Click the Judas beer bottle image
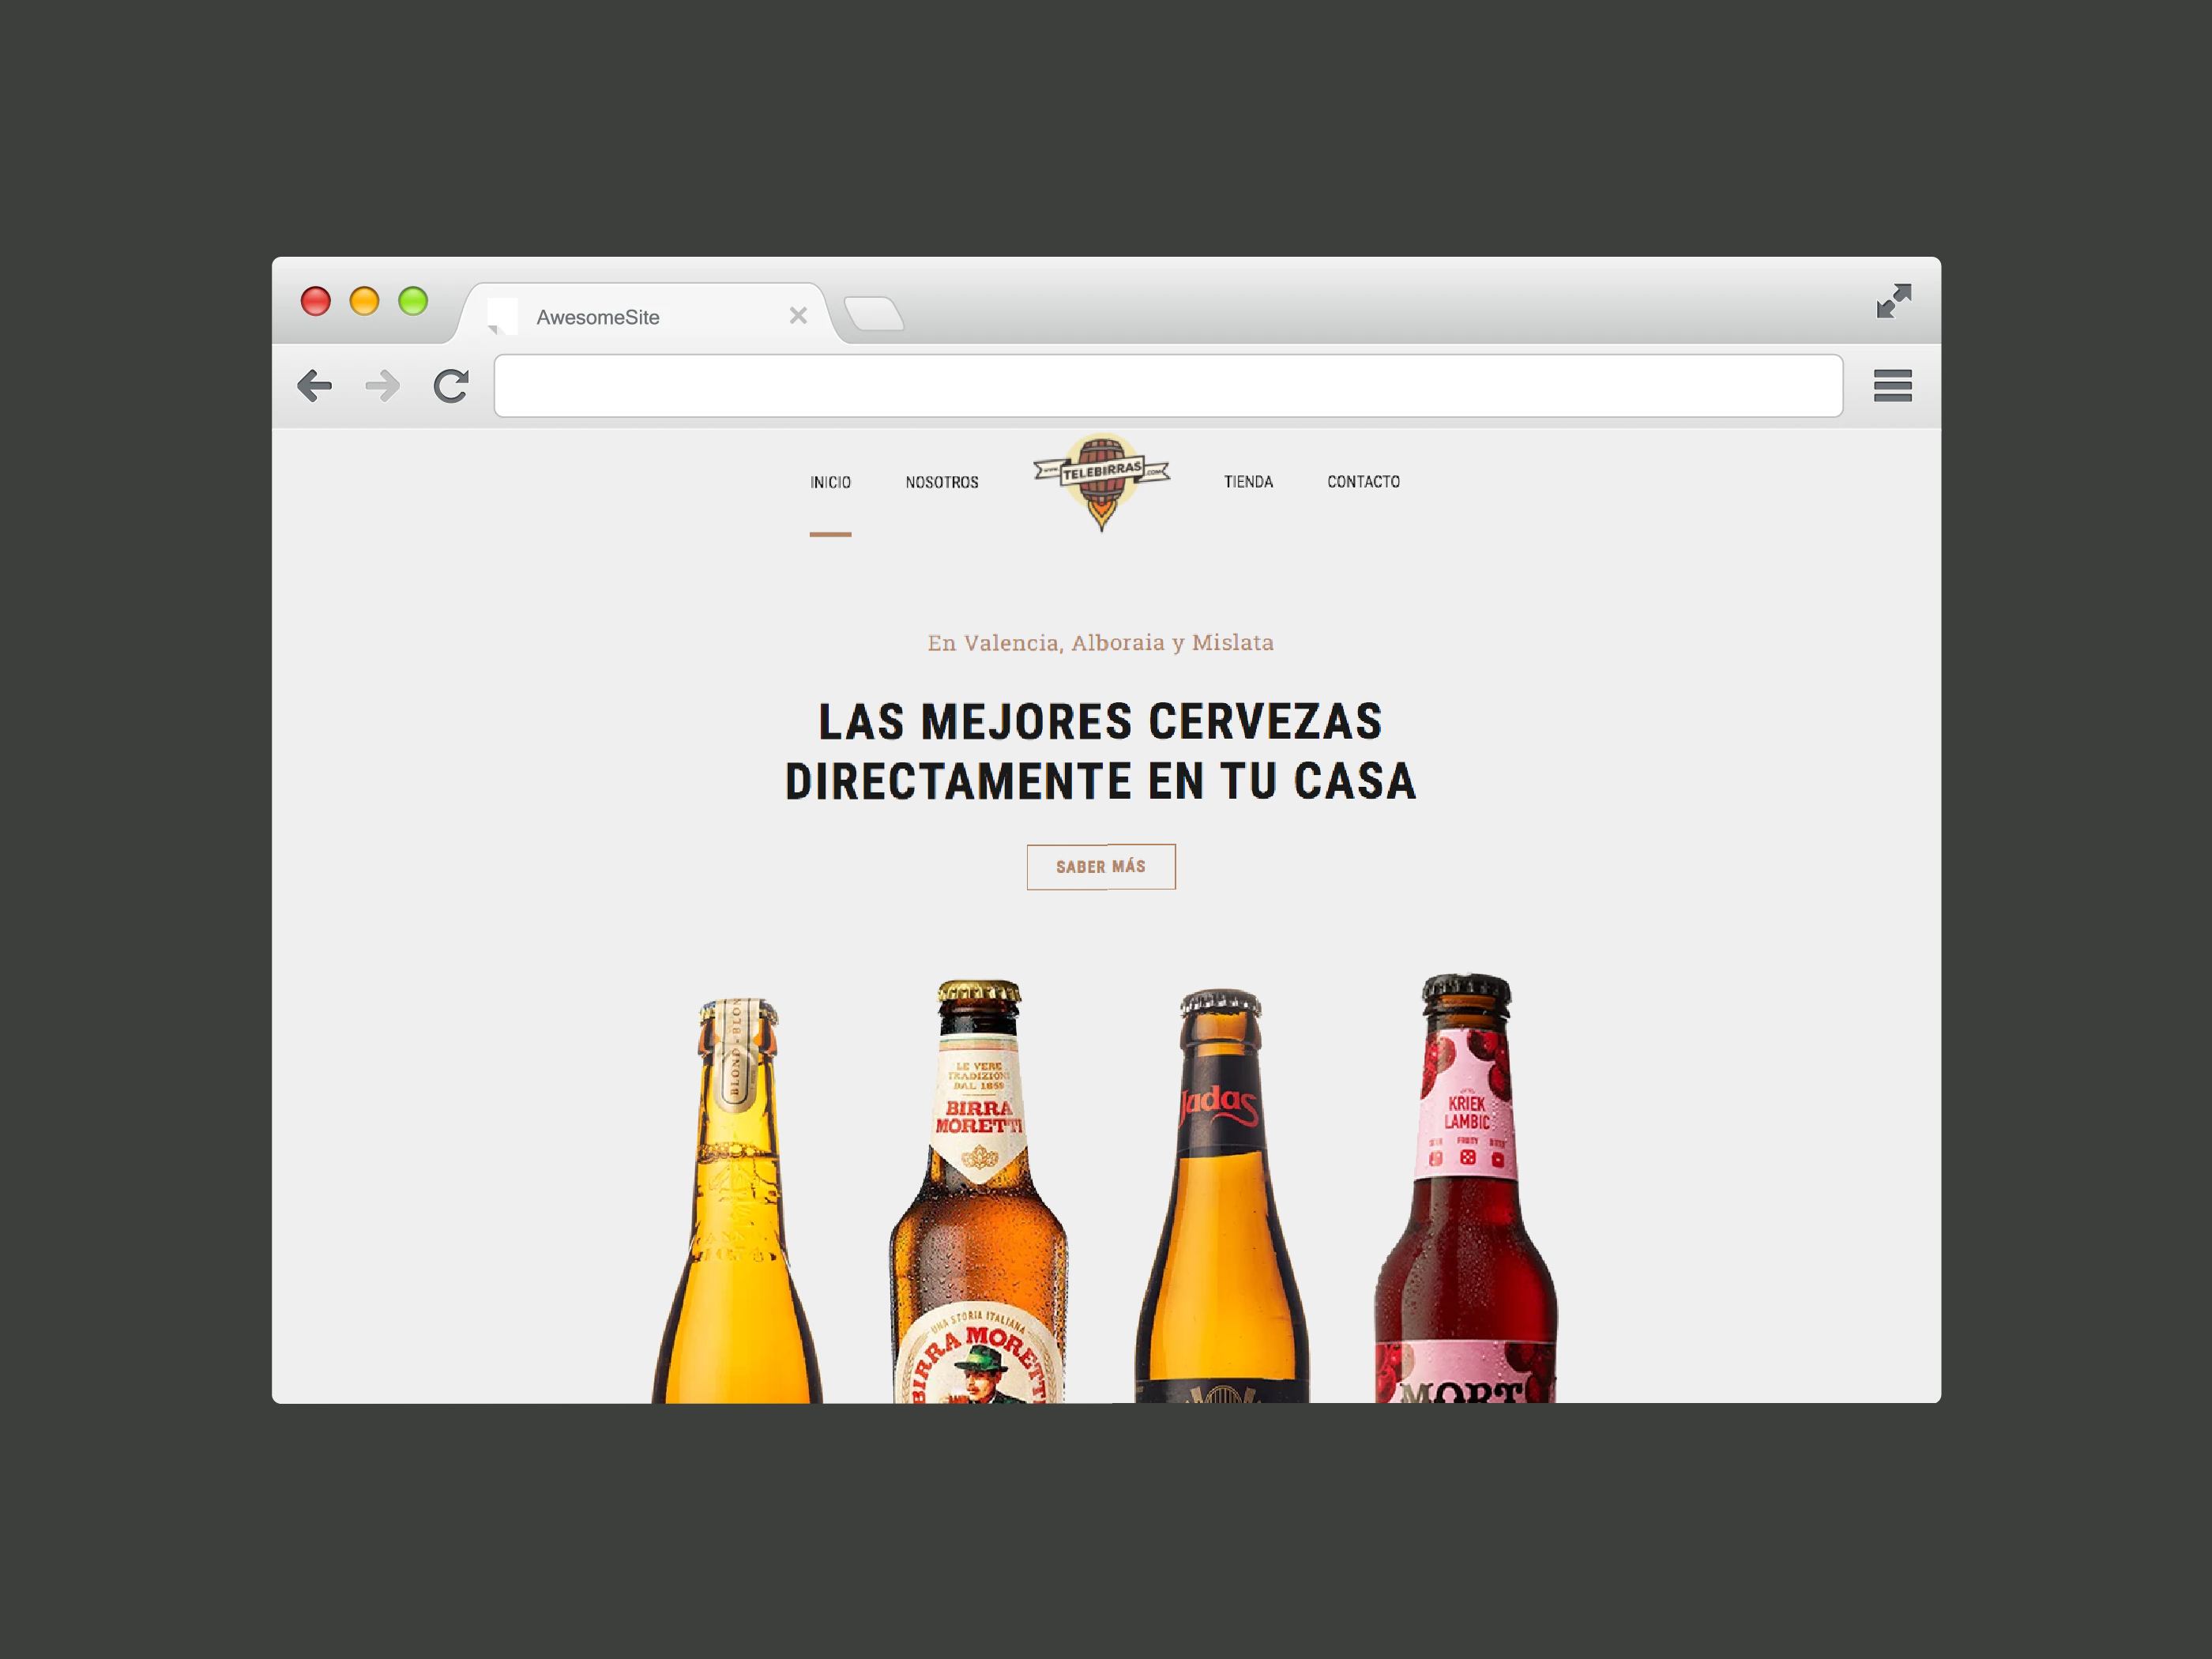The width and height of the screenshot is (2212, 1659). 1222,1196
